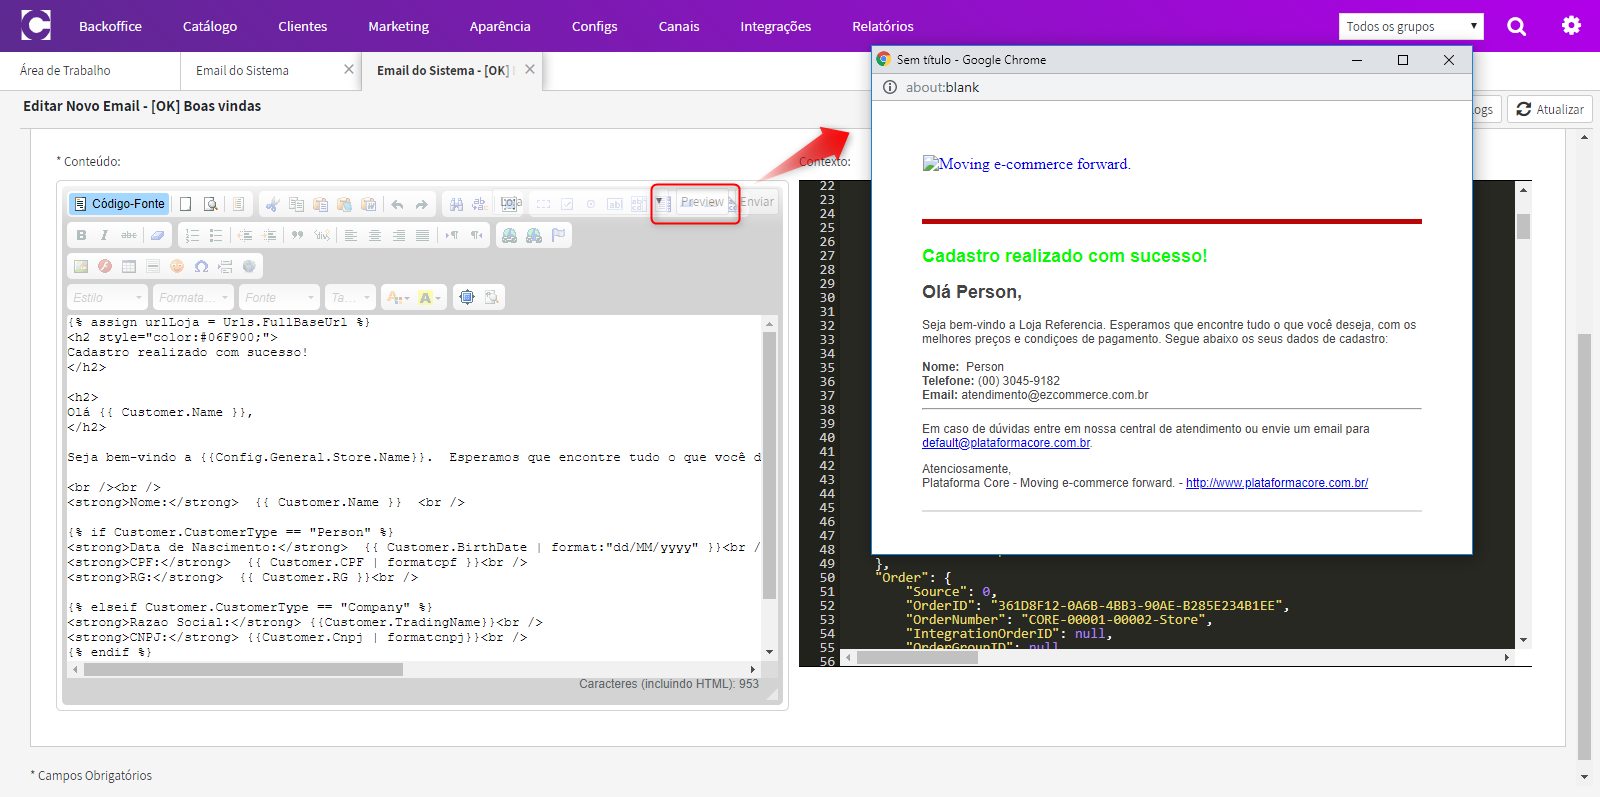Justify text block

[423, 235]
